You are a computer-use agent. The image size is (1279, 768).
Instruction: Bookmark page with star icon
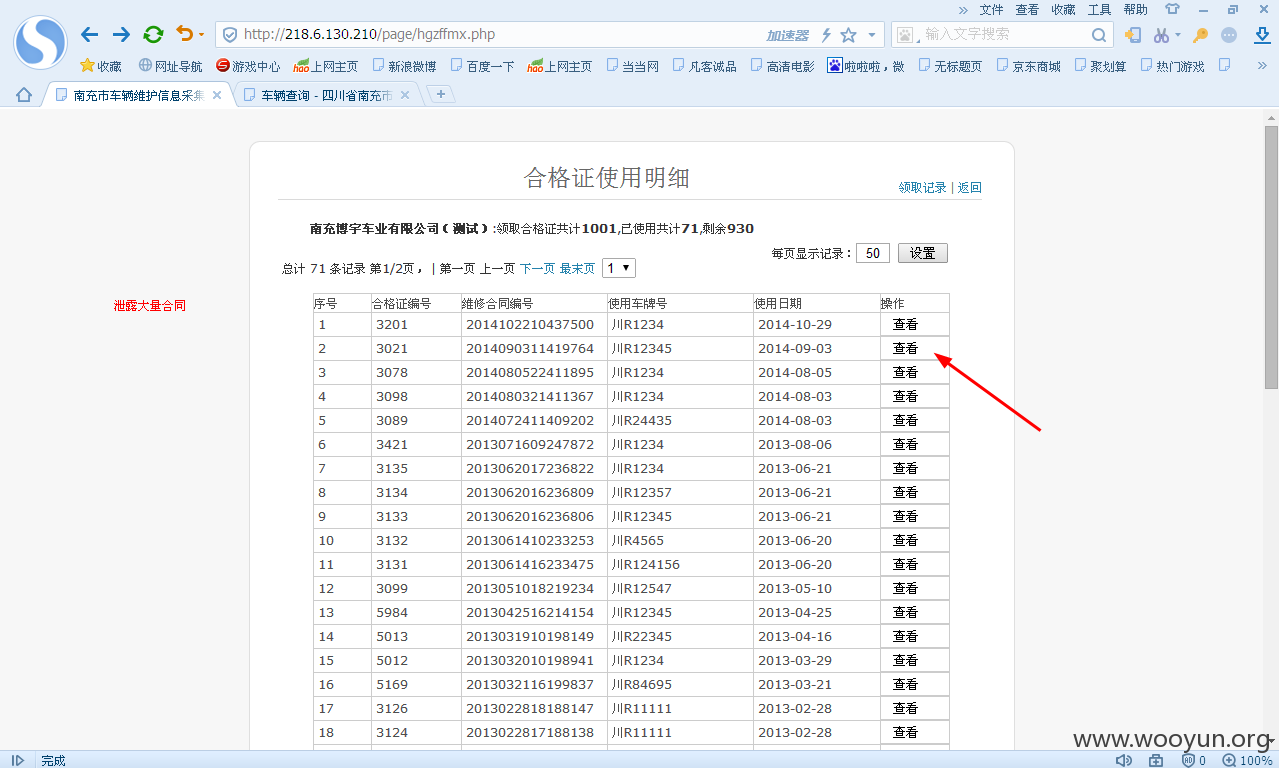(848, 35)
